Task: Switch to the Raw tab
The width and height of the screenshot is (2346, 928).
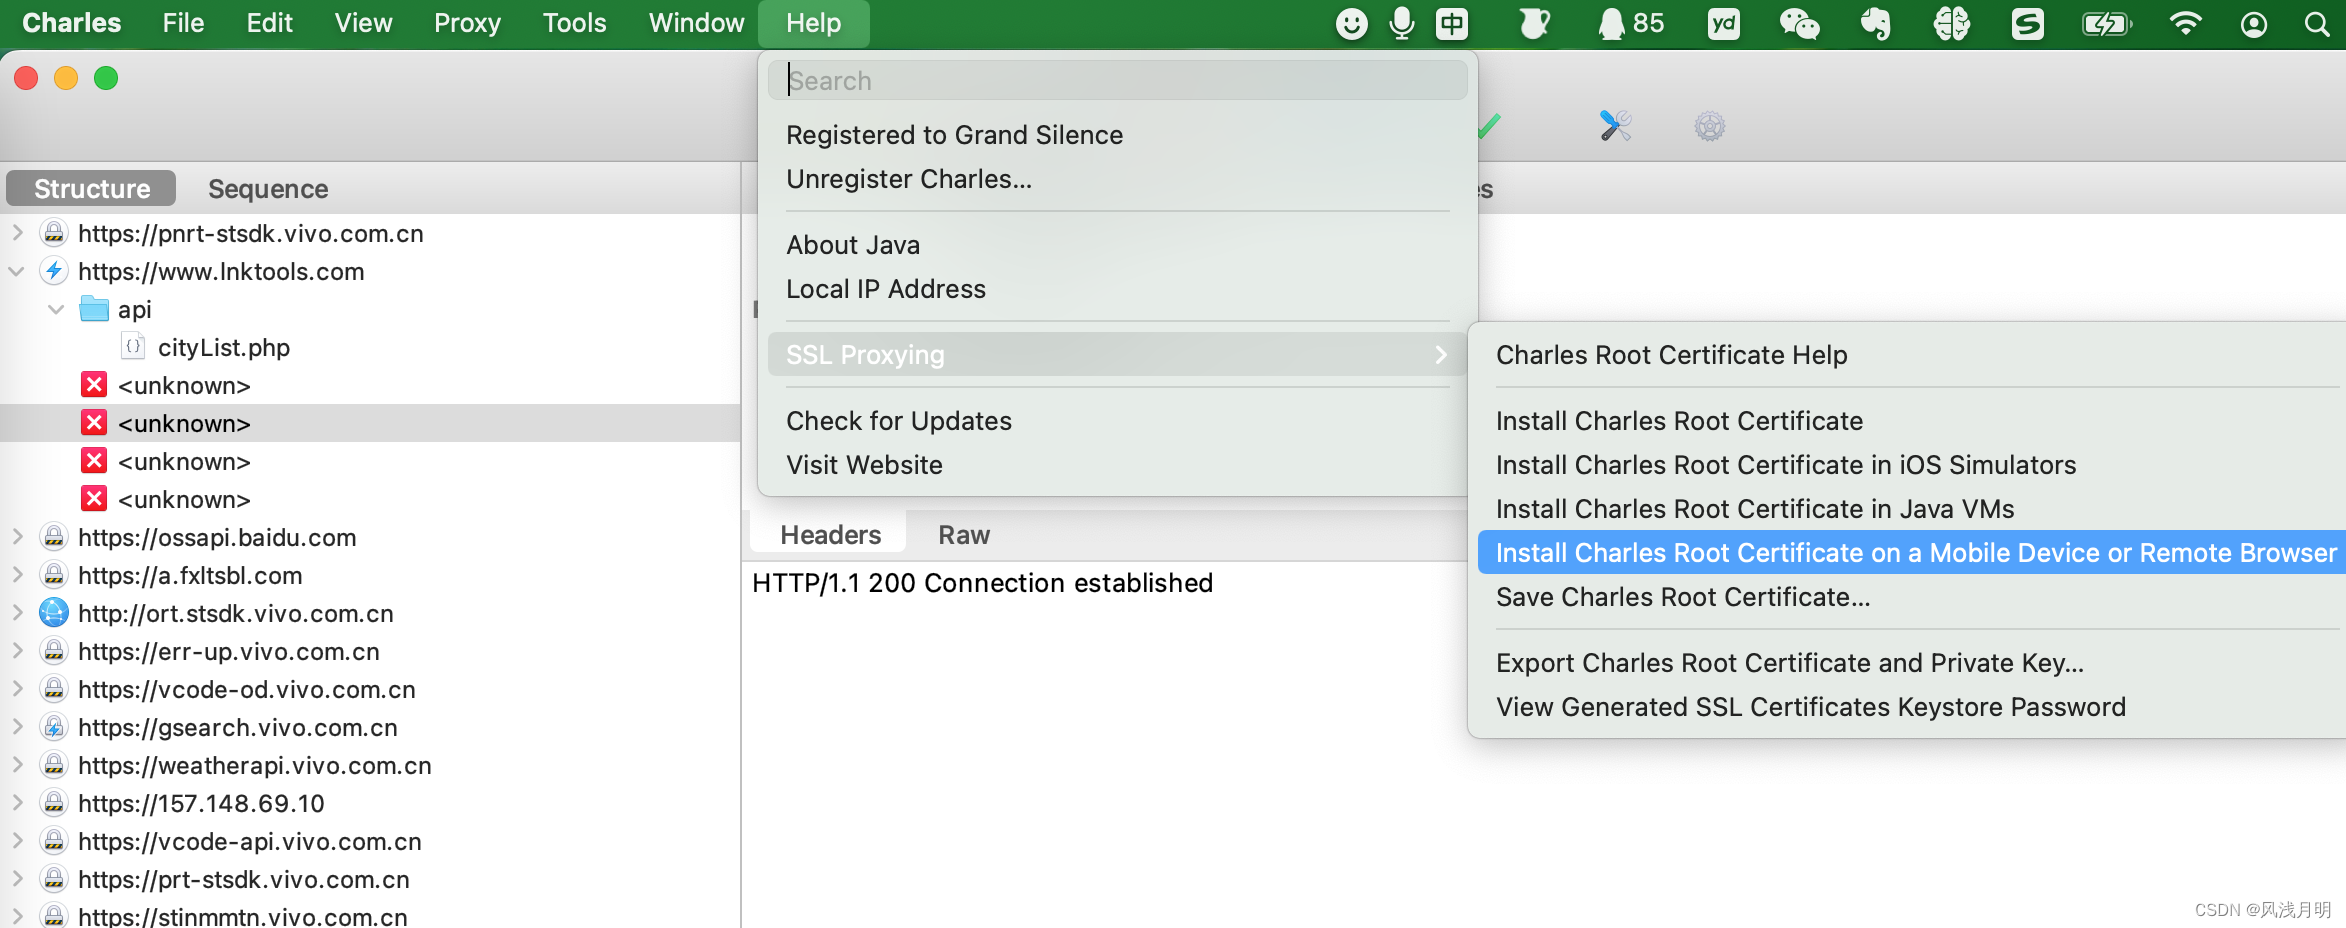Action: (x=964, y=535)
